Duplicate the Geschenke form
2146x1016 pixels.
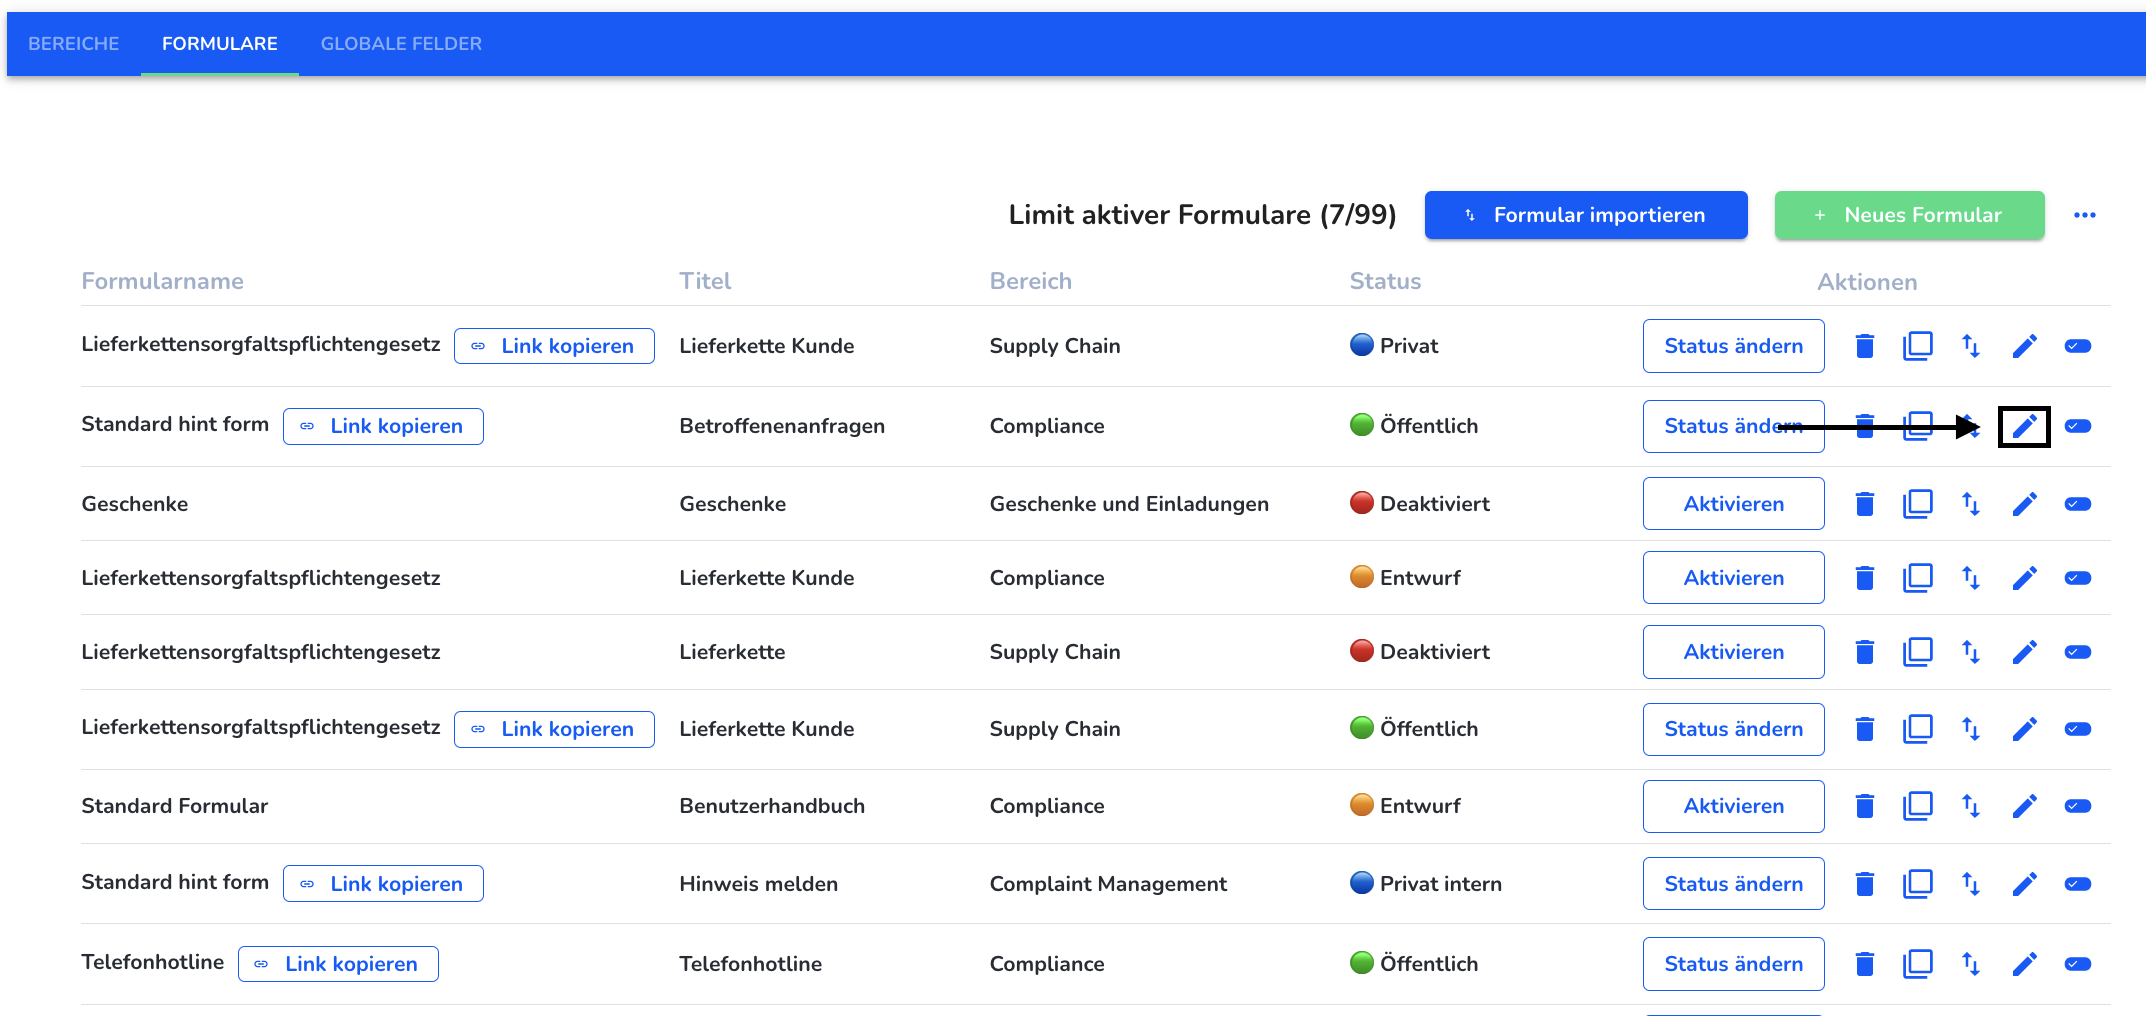tap(1917, 504)
